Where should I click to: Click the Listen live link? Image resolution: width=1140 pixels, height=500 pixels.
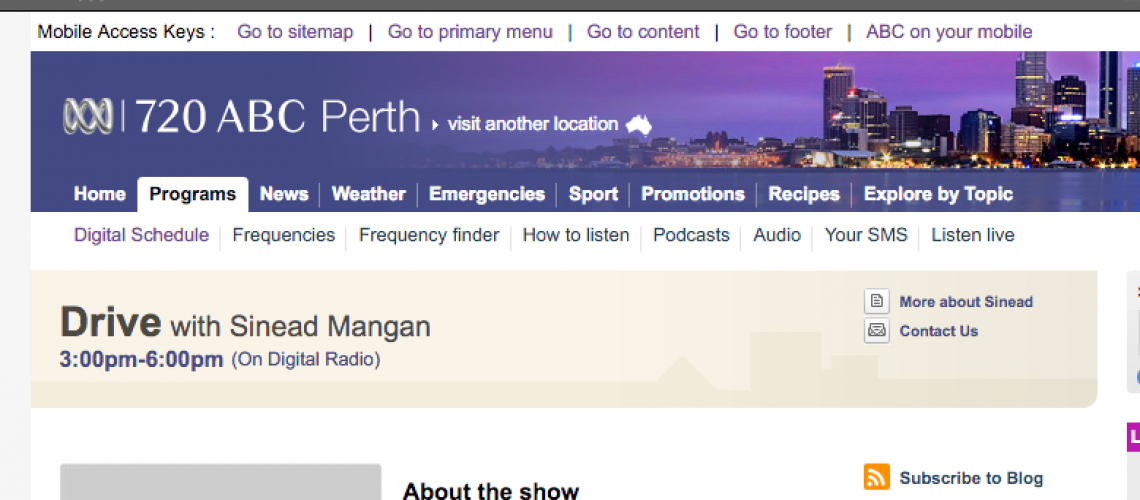[973, 235]
